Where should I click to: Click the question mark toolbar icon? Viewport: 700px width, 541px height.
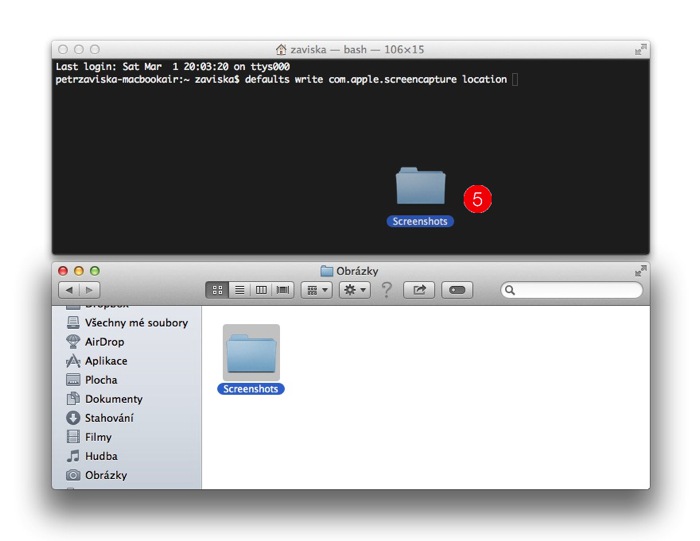tap(386, 290)
